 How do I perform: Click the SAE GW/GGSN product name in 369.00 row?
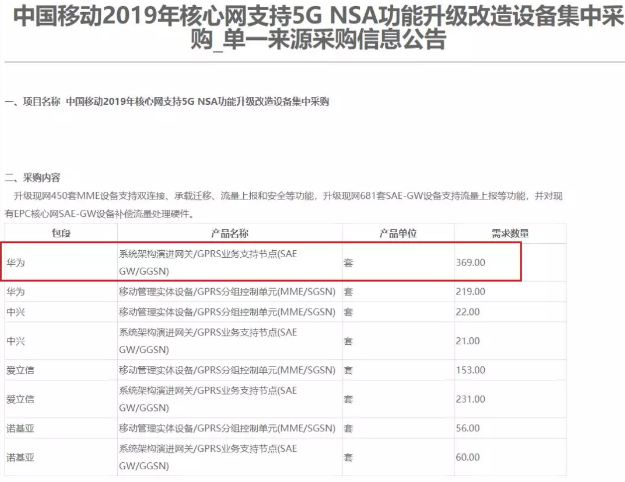(208, 263)
